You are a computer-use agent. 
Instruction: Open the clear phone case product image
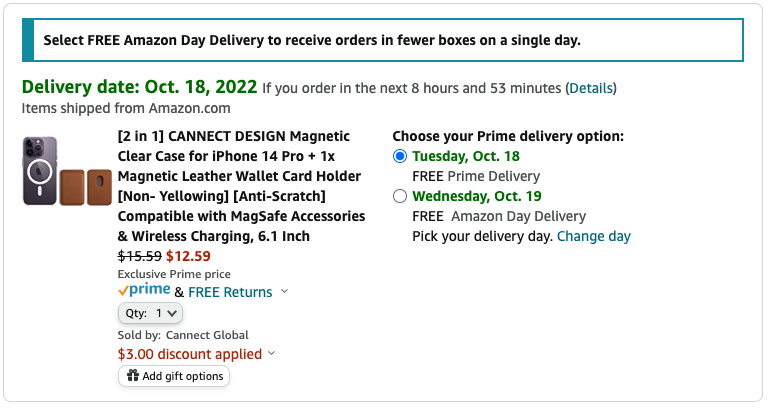click(x=40, y=171)
